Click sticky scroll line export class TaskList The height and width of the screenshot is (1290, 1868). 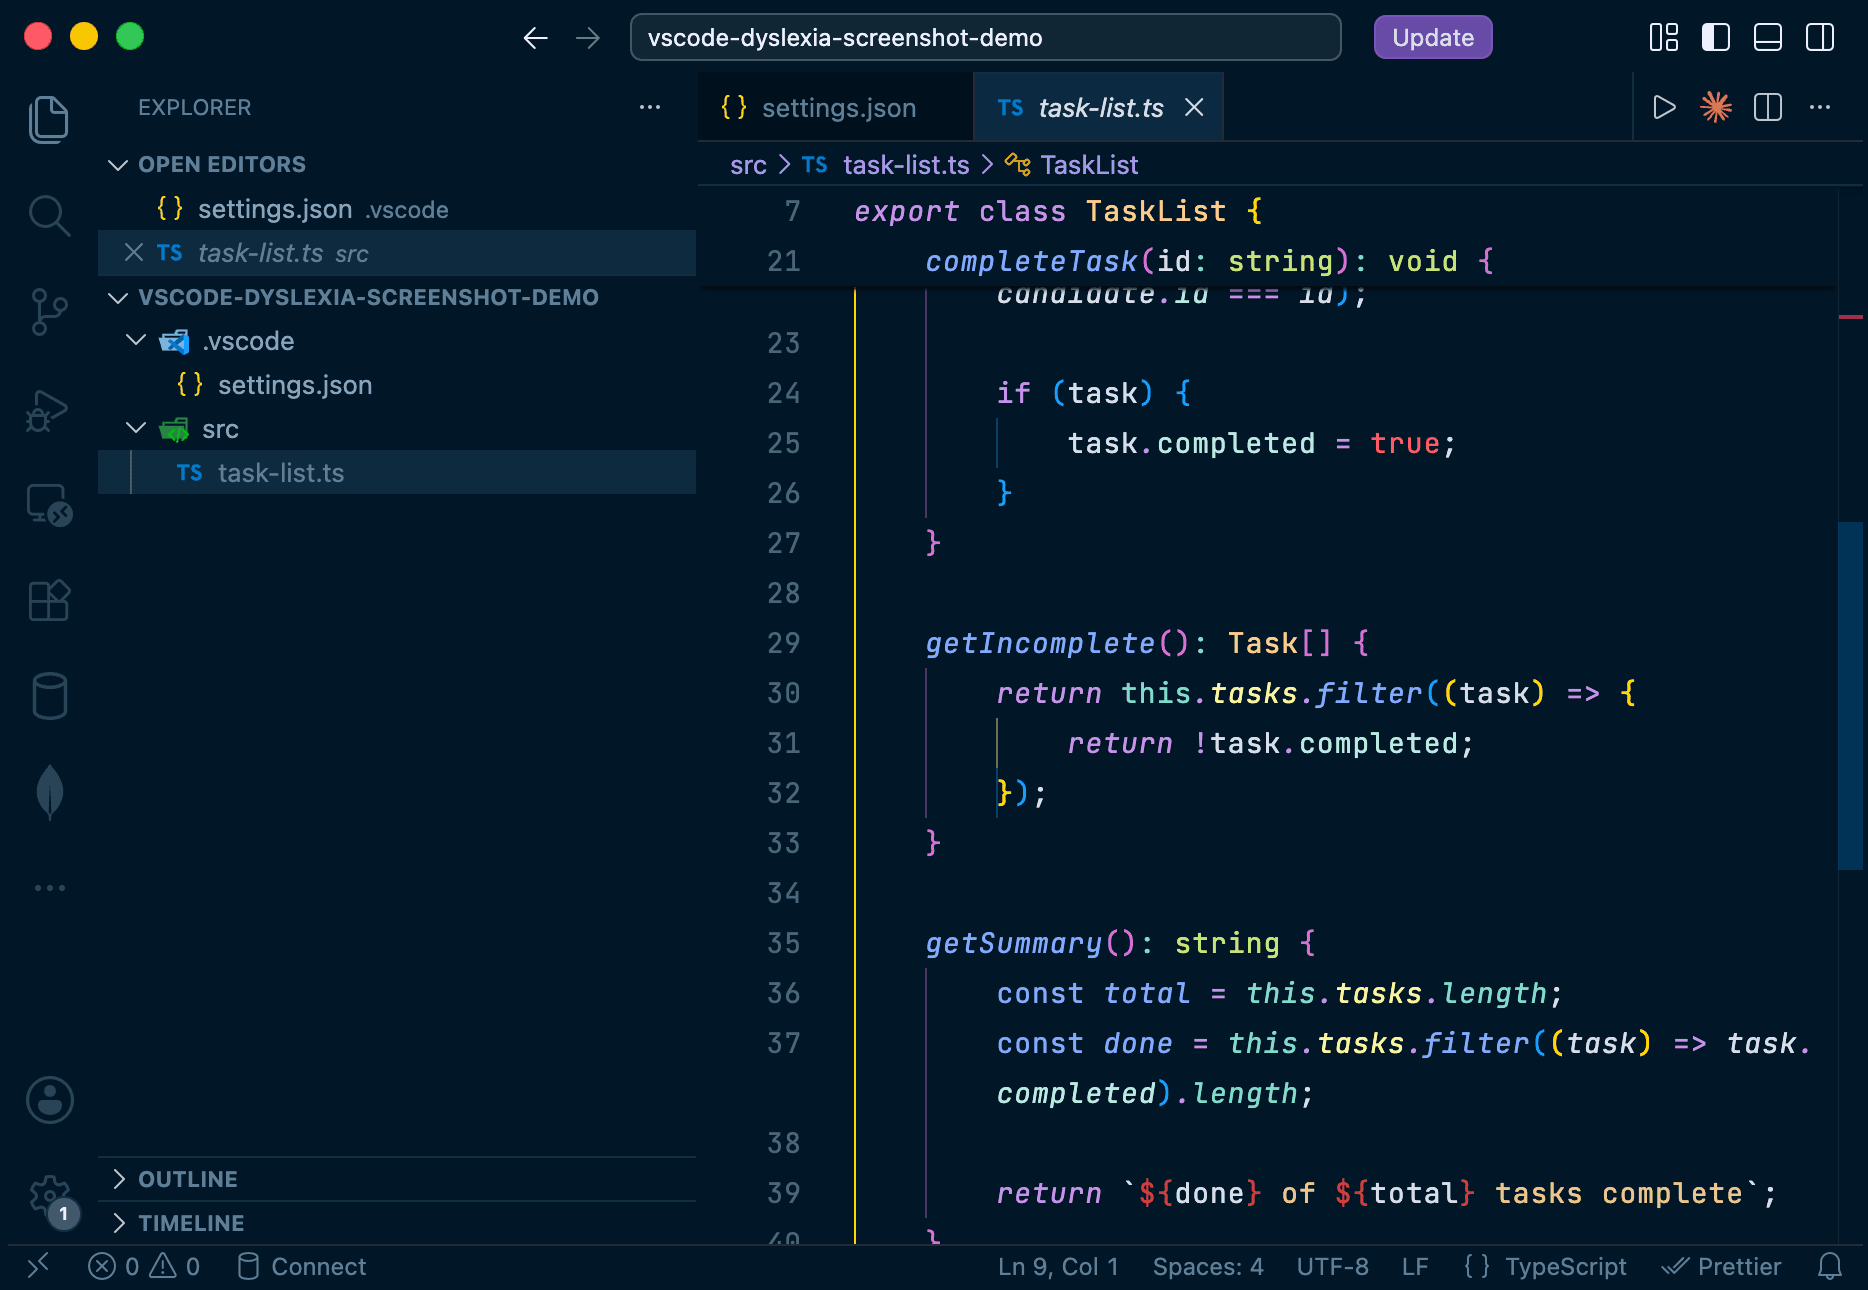[x=1058, y=211]
